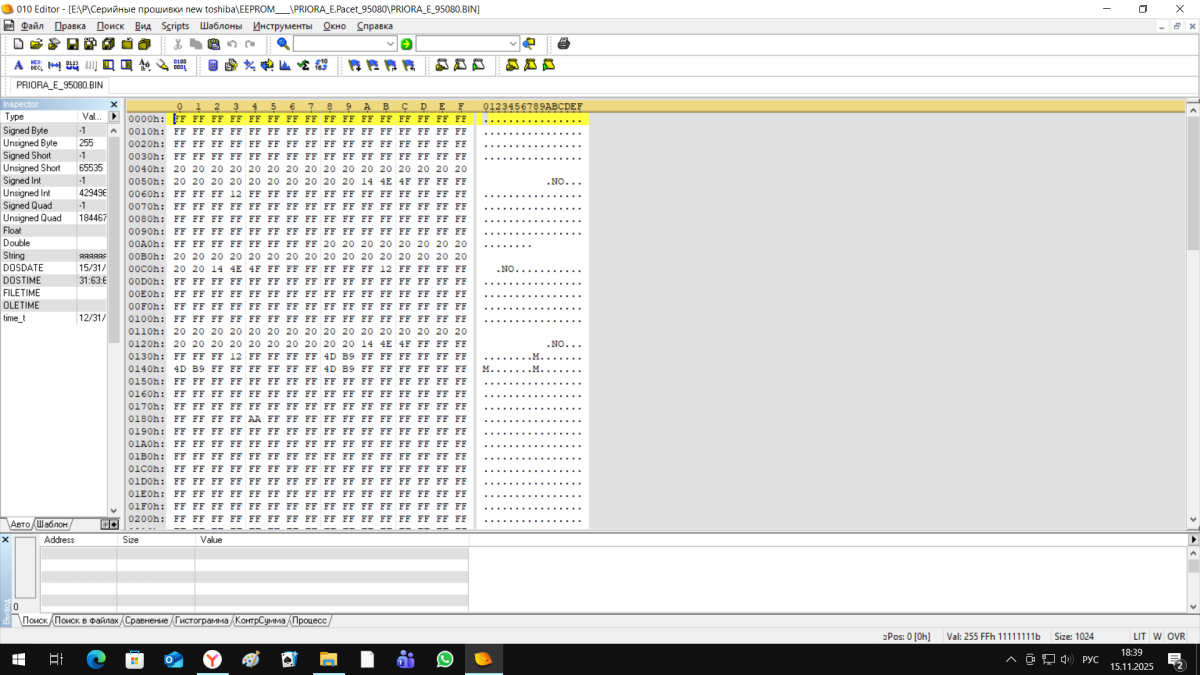
Task: Create a new file with the New icon
Action: tap(18, 44)
